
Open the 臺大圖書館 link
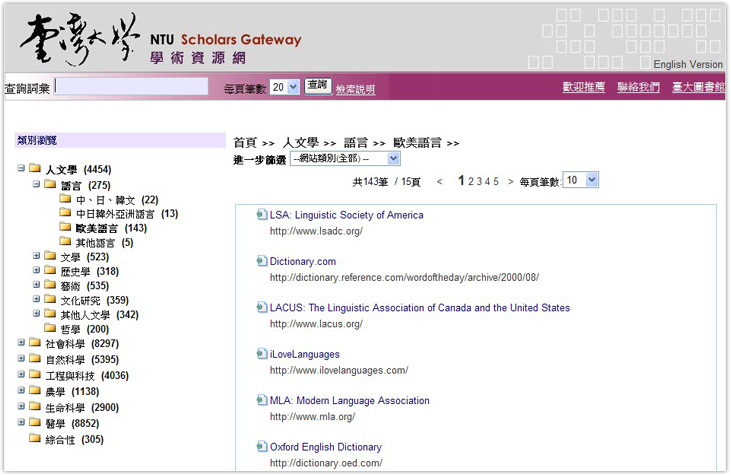pyautogui.click(x=698, y=87)
